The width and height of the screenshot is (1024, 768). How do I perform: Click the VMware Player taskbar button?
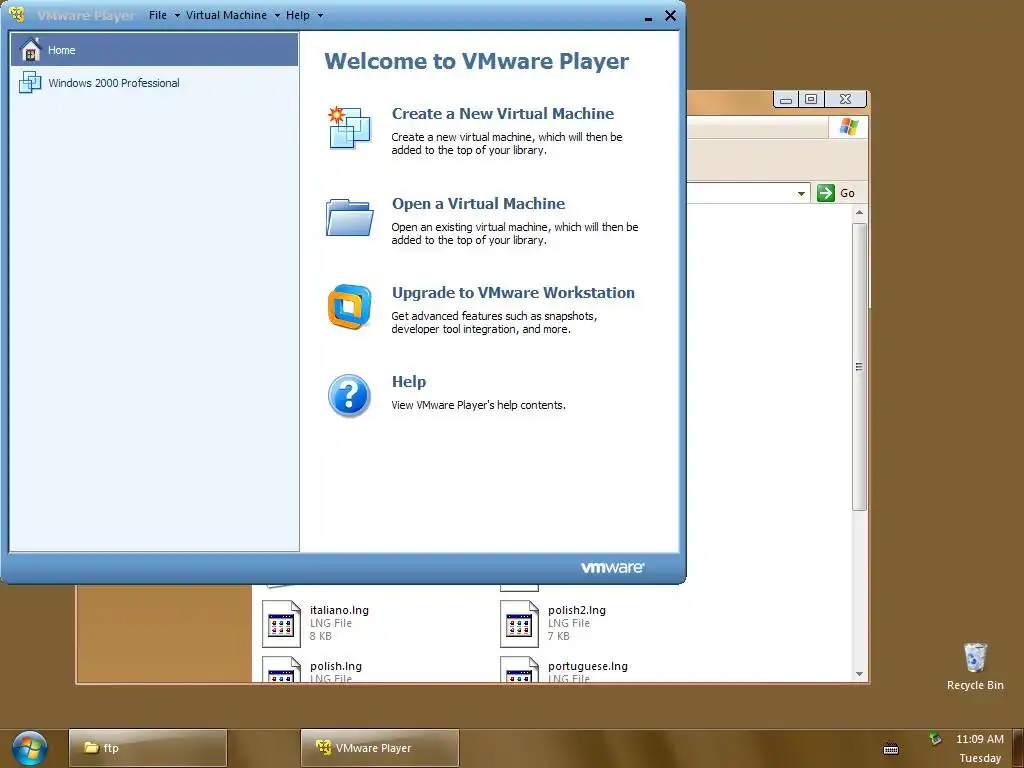click(x=379, y=748)
